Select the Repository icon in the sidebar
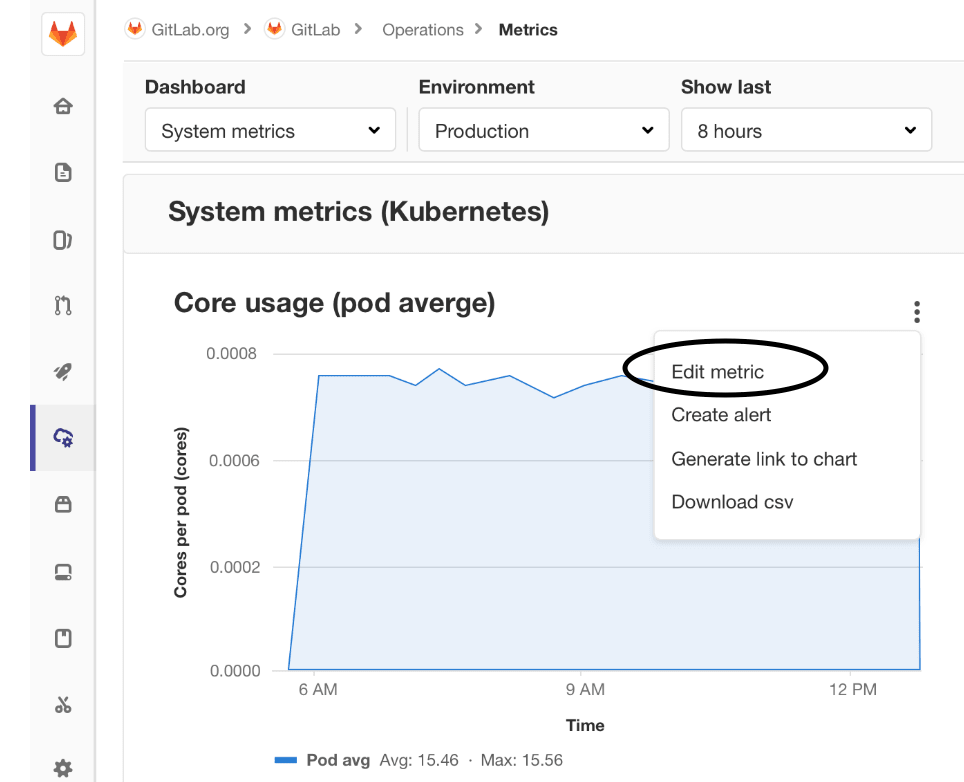The height and width of the screenshot is (782, 964). click(x=62, y=172)
